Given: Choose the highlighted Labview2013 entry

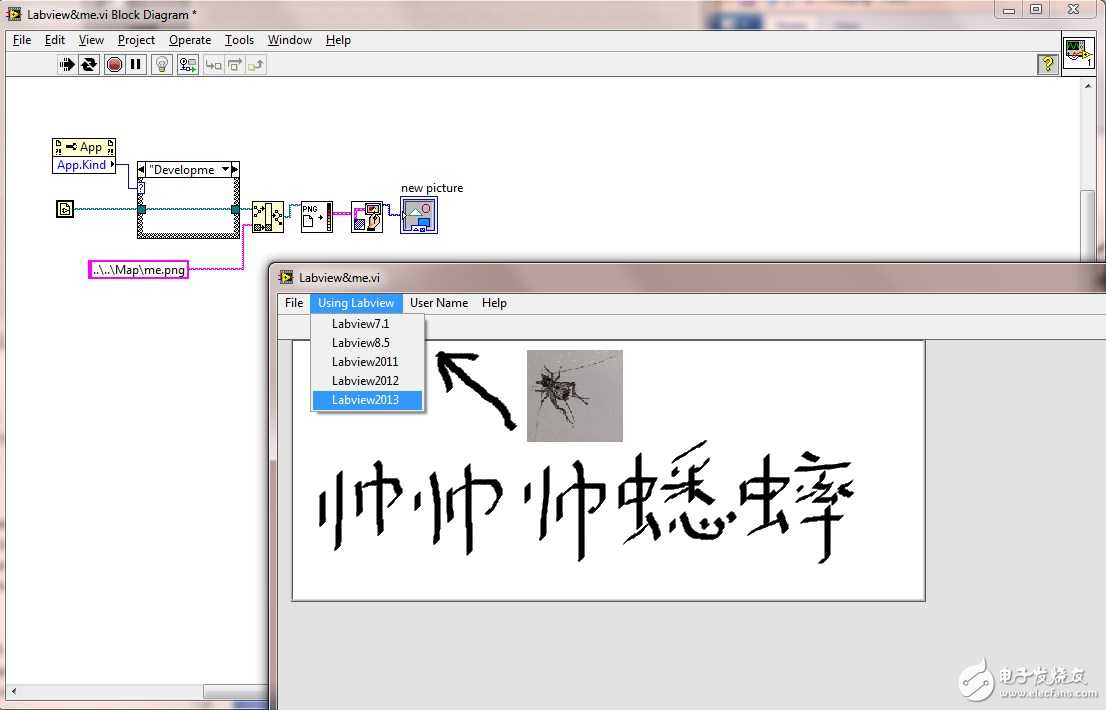Looking at the screenshot, I should point(367,400).
